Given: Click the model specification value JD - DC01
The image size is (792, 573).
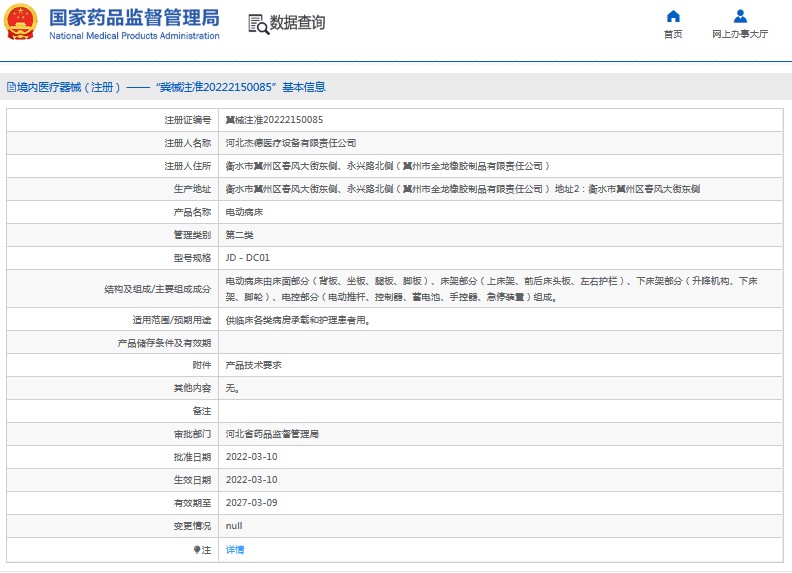Looking at the screenshot, I should pyautogui.click(x=247, y=258).
